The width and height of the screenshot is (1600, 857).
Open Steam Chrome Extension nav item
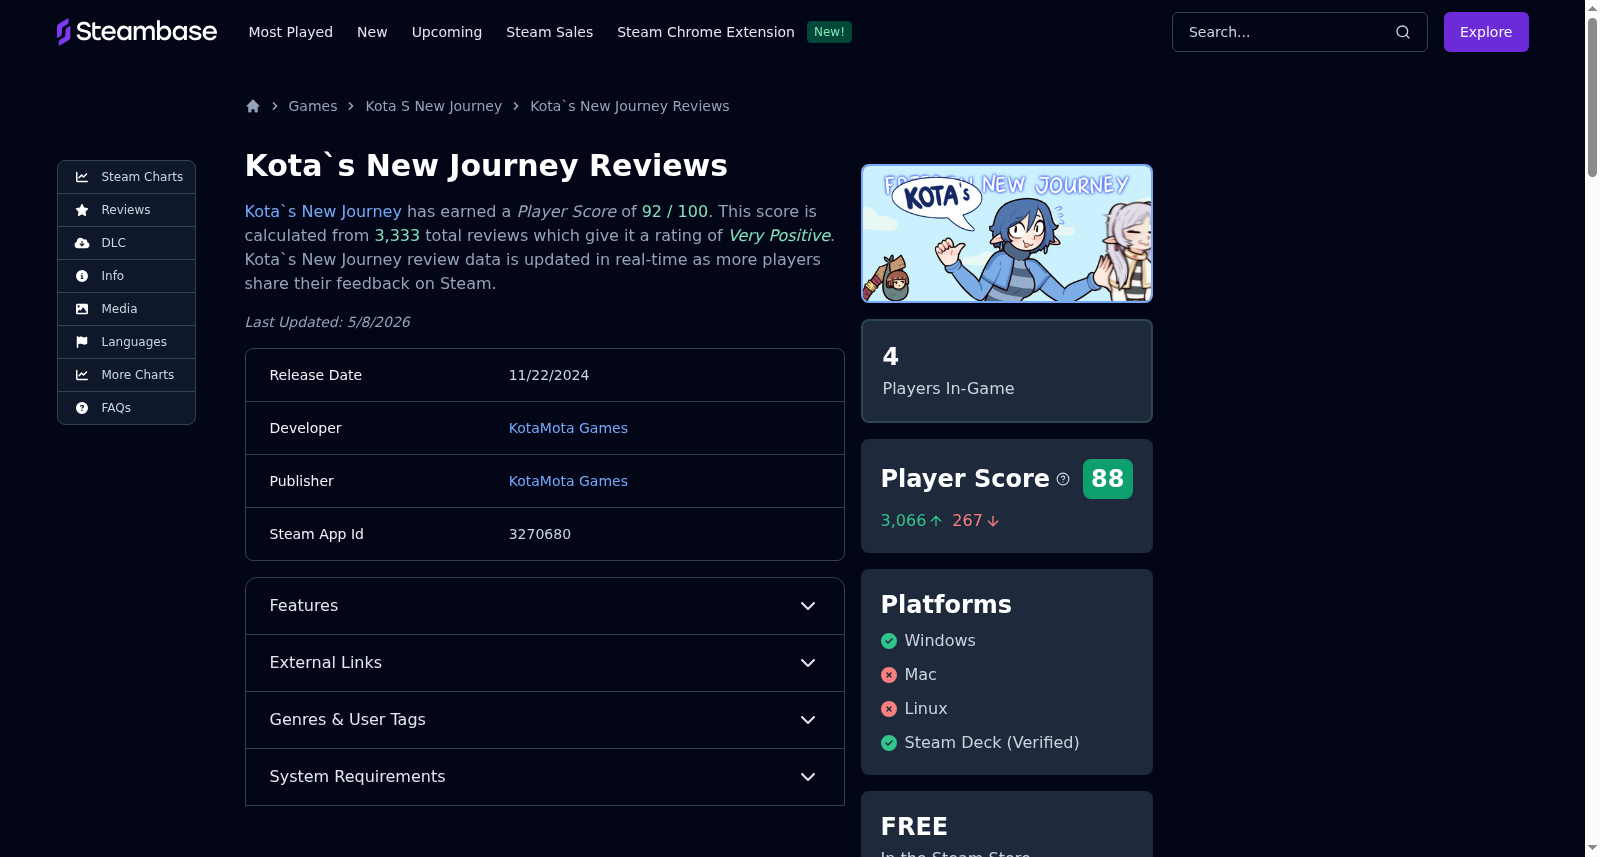[x=706, y=32]
